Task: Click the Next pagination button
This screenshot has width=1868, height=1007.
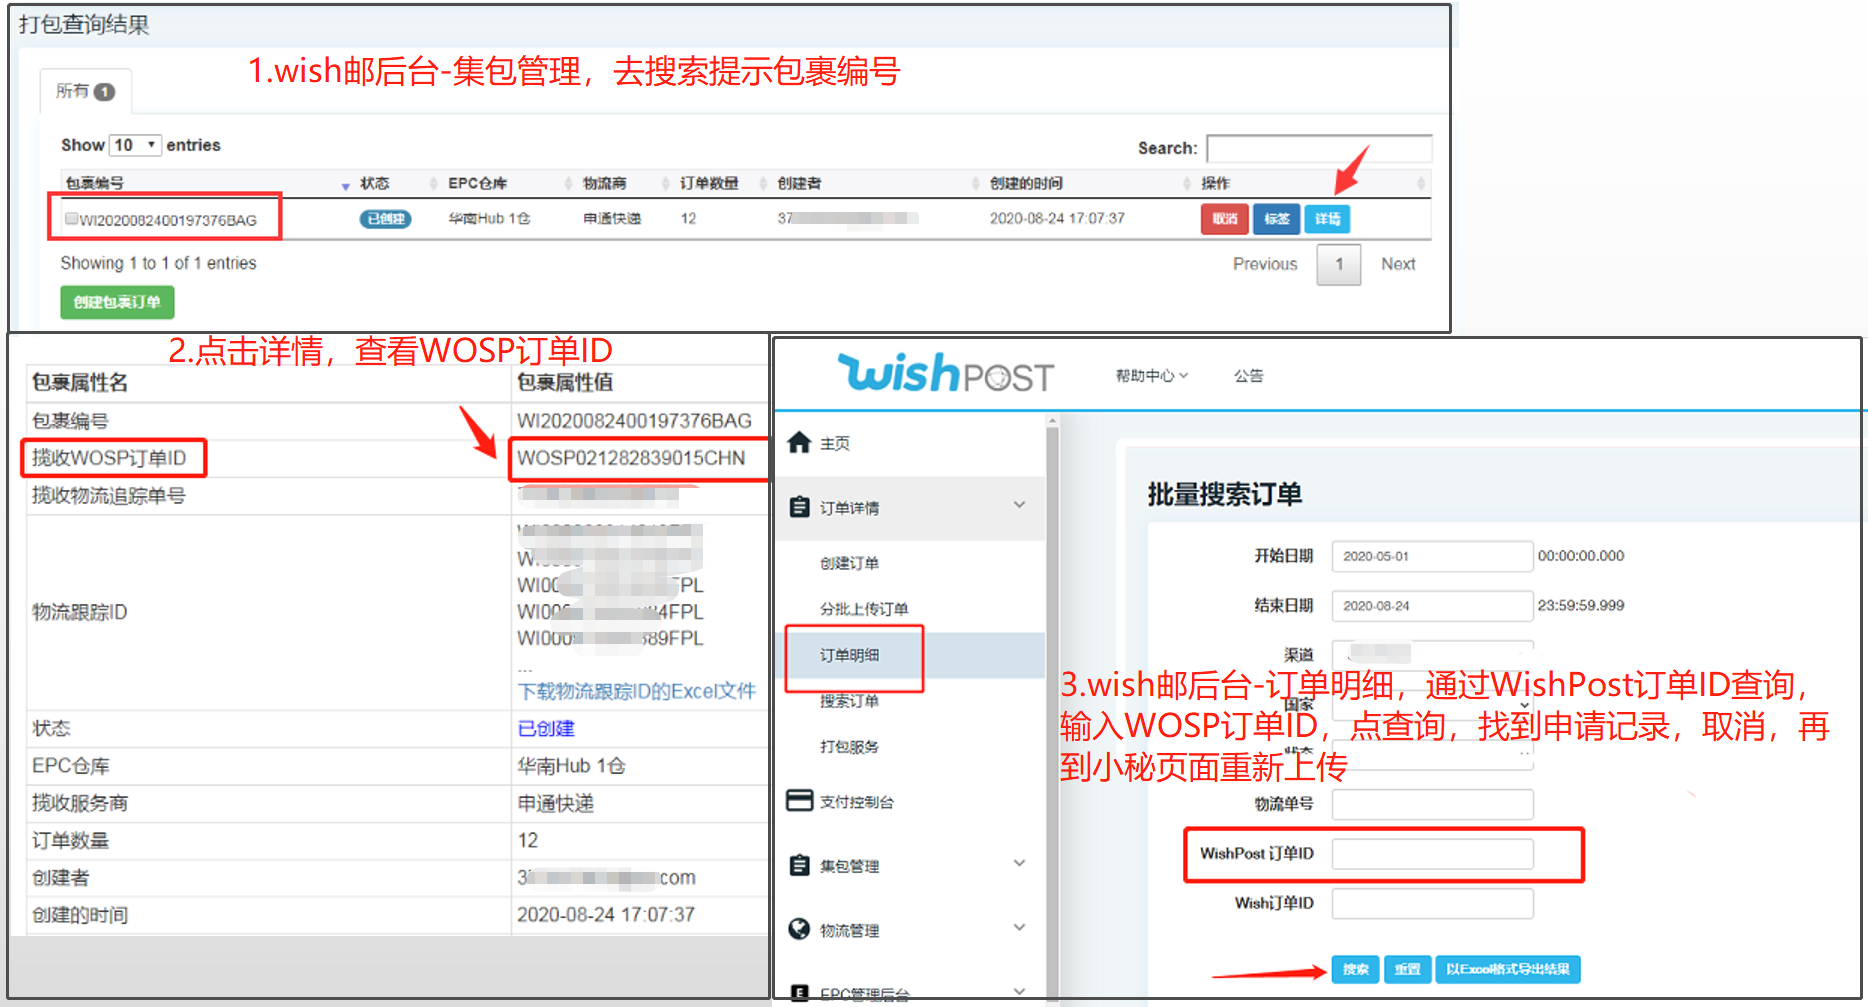Action: pyautogui.click(x=1398, y=264)
